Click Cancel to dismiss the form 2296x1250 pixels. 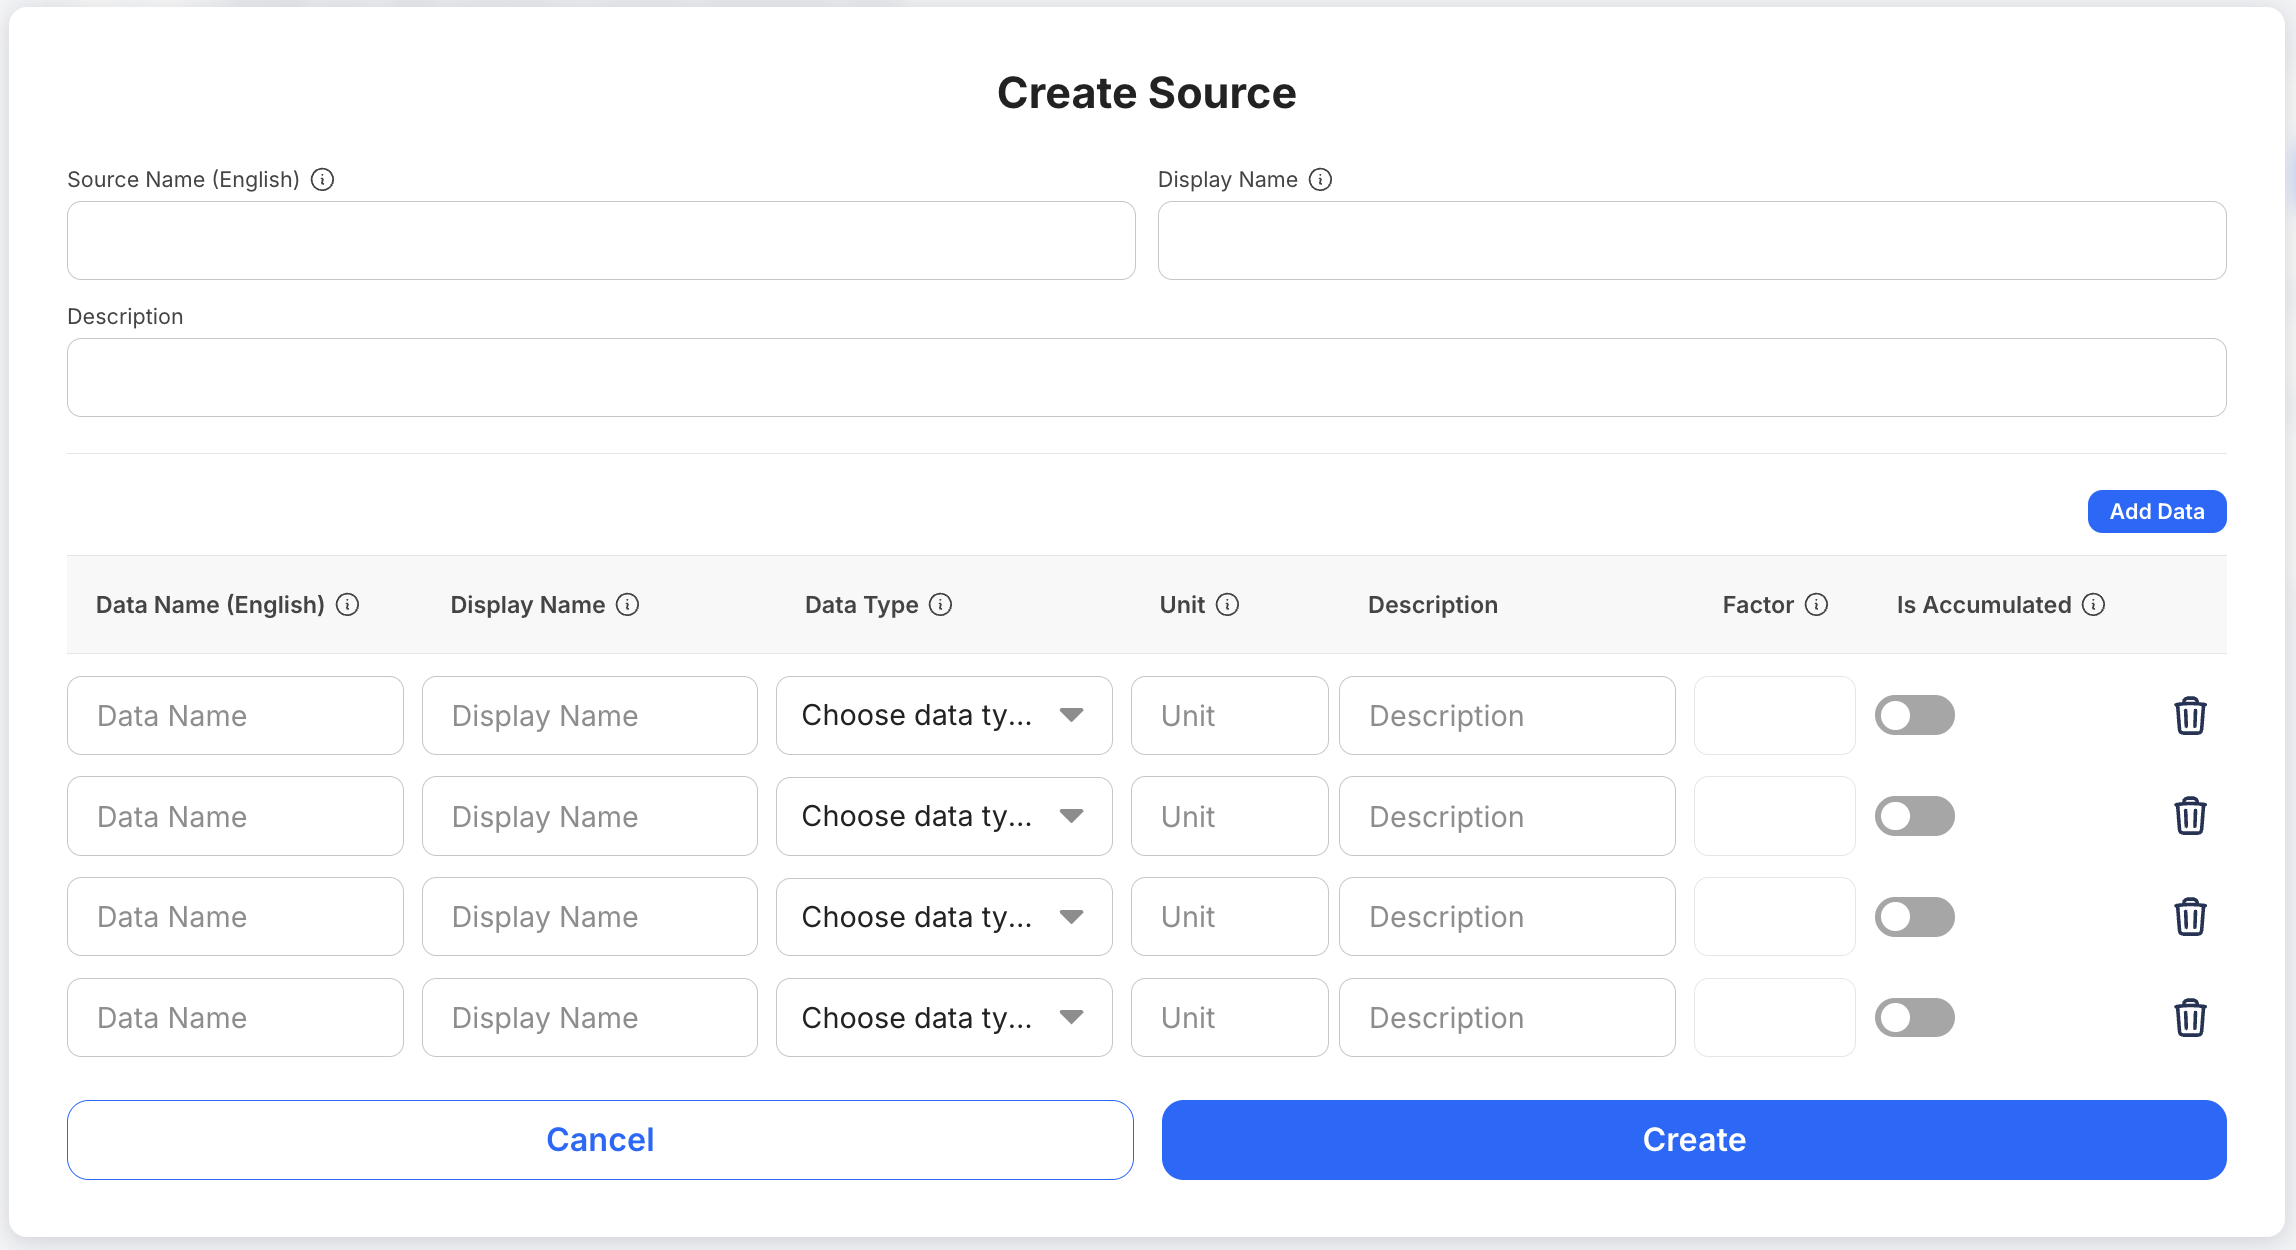tap(600, 1139)
